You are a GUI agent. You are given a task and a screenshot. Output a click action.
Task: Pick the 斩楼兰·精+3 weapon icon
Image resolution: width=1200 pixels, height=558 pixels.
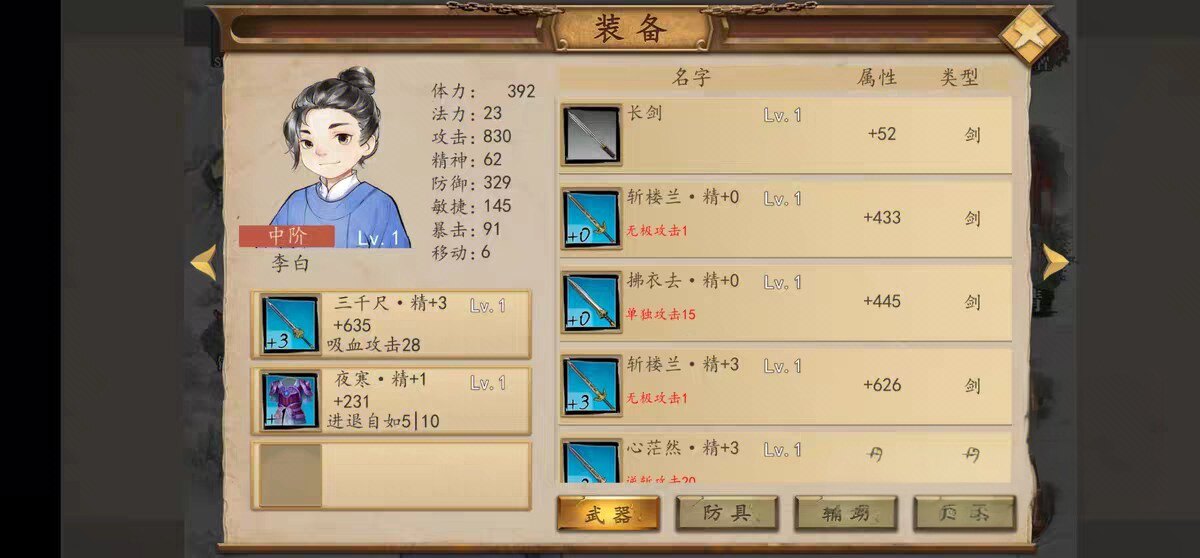[x=592, y=385]
